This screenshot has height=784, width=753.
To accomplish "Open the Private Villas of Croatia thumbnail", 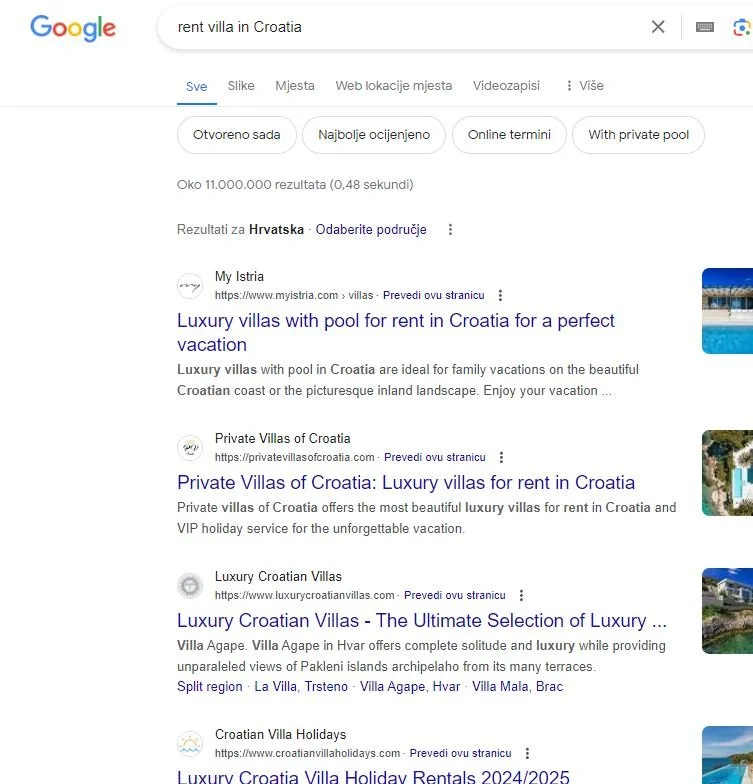I will (x=728, y=473).
